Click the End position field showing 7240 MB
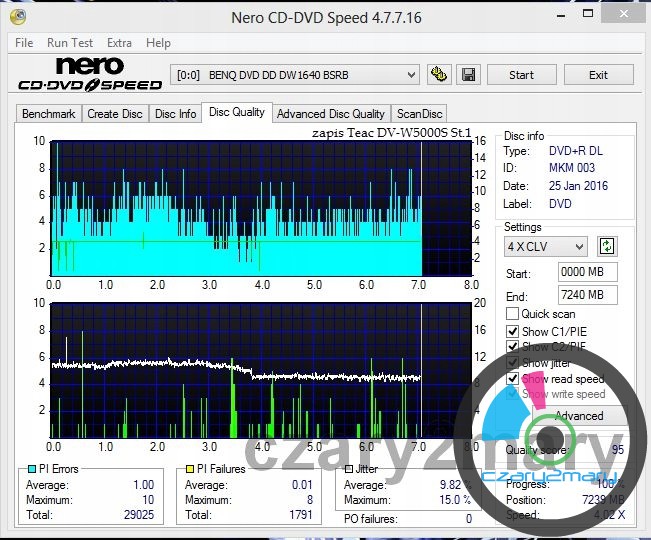Image resolution: width=651 pixels, height=540 pixels. point(588,295)
